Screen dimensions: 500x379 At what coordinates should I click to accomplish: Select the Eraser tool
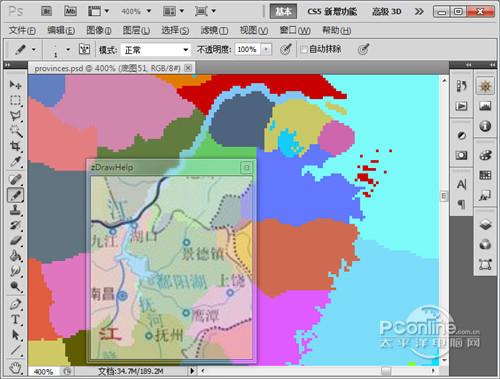click(15, 241)
